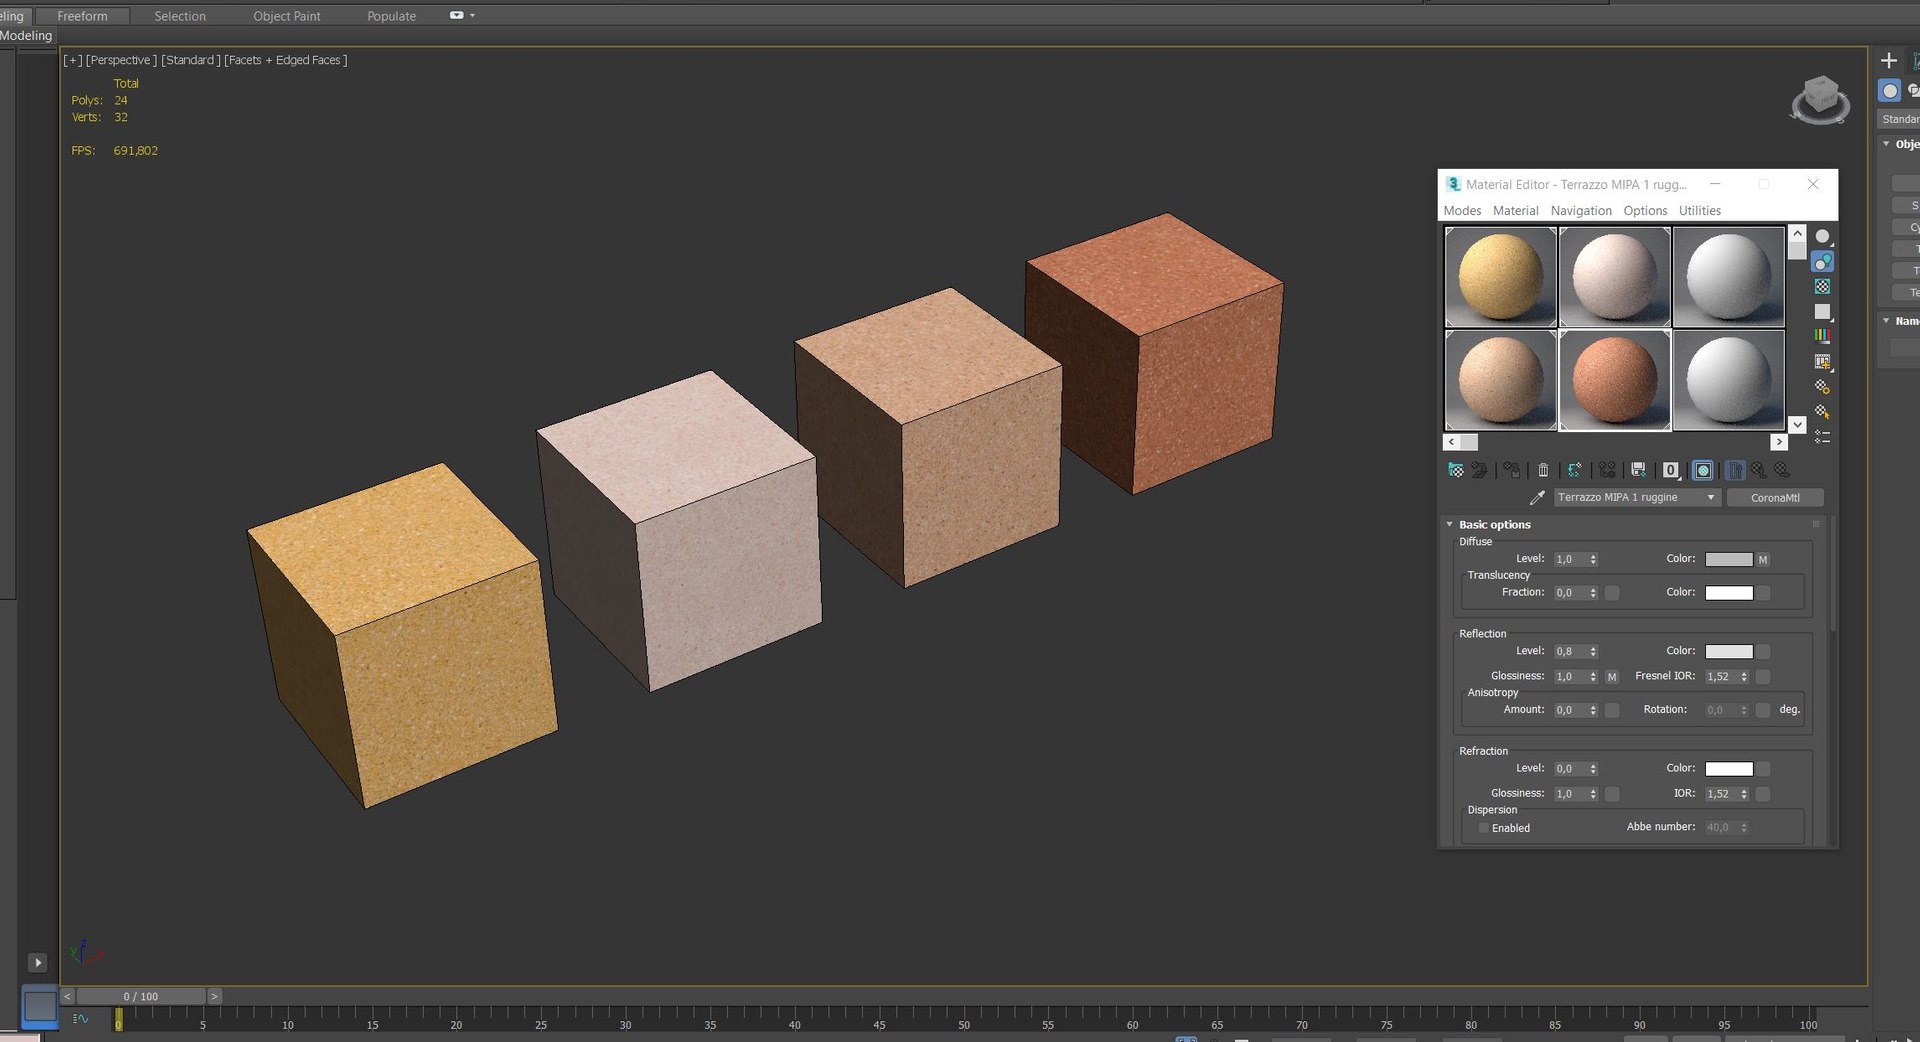Click the trash Reset Map/Material icon

1543,470
